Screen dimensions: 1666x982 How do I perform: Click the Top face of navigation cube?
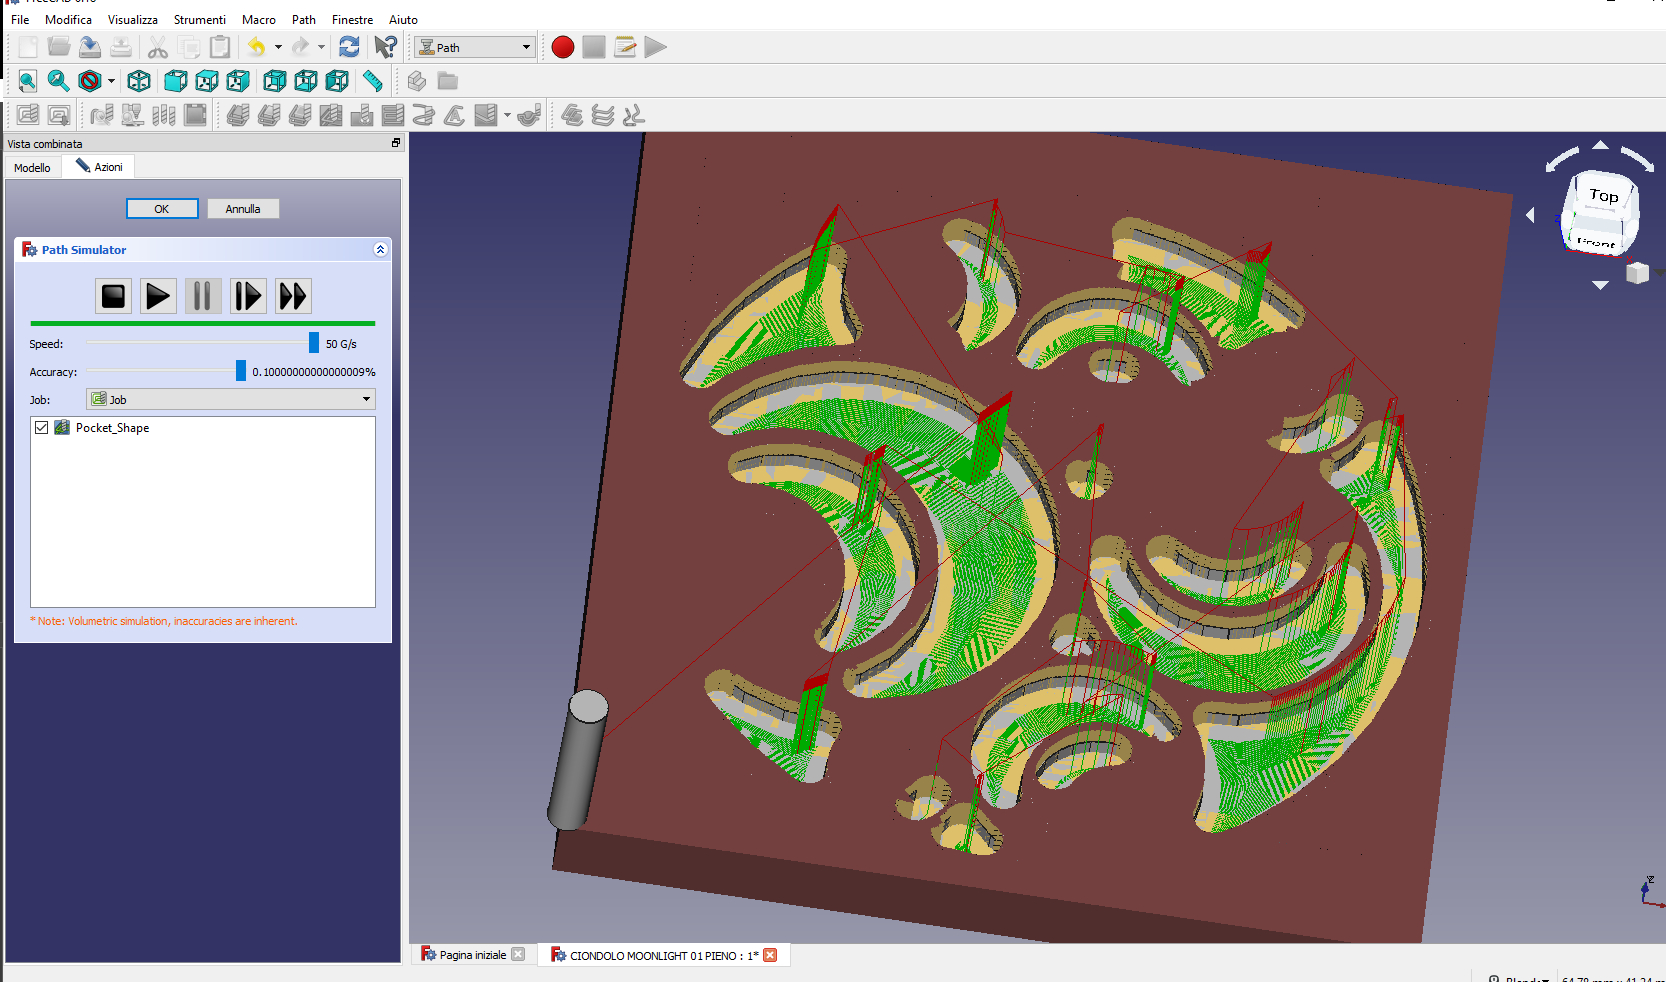pos(1604,195)
